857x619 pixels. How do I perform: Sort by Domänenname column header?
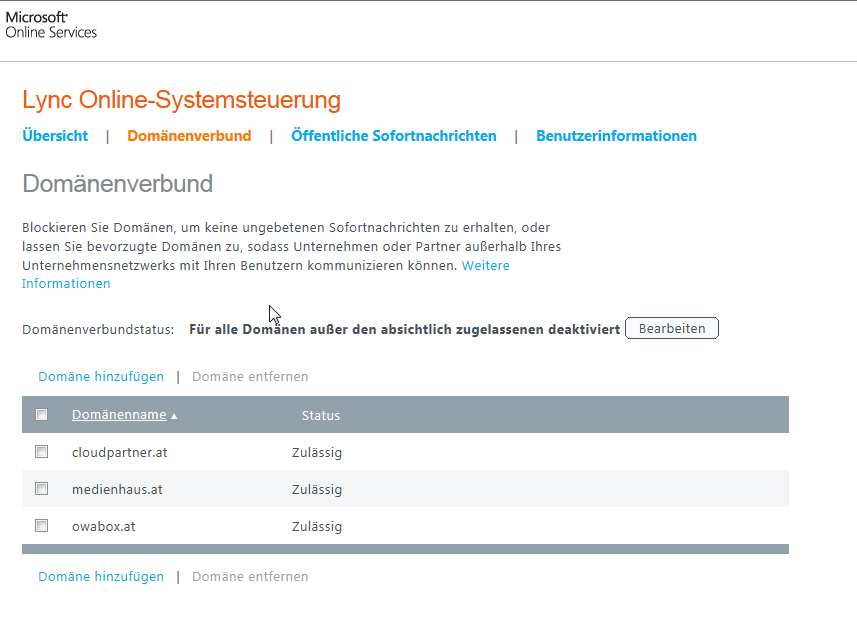click(x=119, y=415)
